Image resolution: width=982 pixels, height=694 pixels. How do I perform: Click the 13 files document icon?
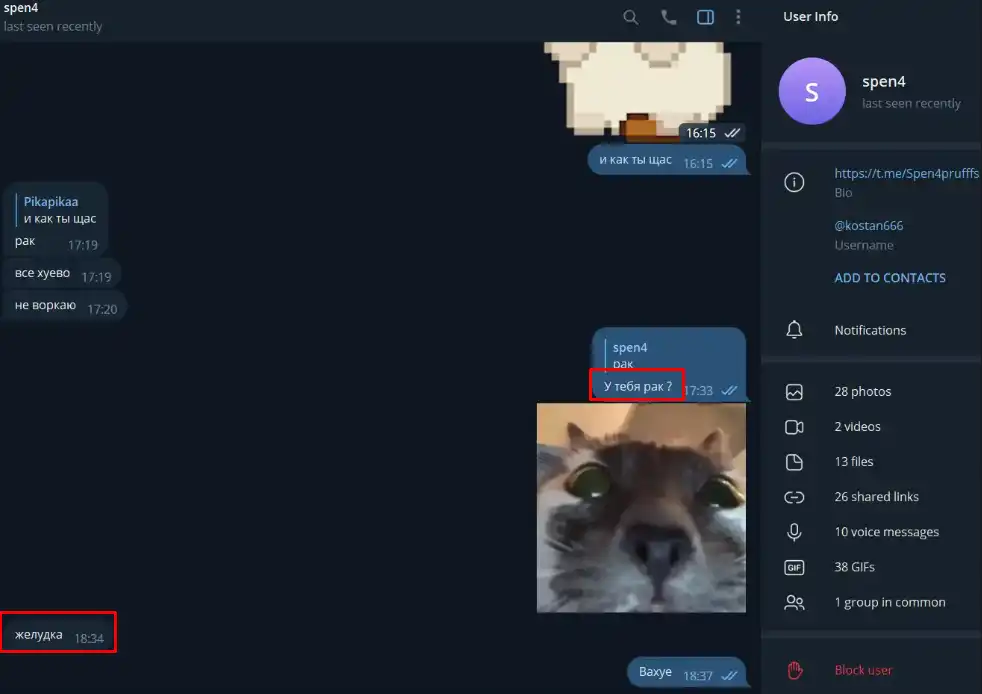(x=794, y=462)
